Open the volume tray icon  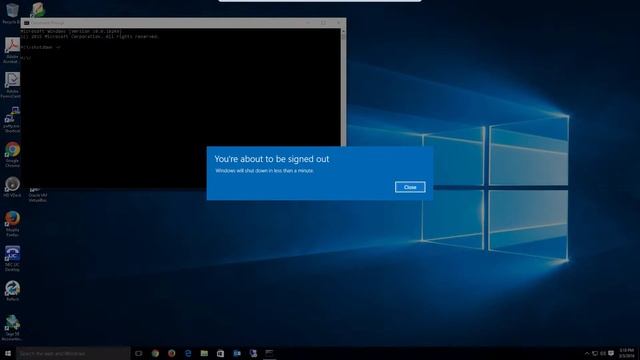pos(603,353)
